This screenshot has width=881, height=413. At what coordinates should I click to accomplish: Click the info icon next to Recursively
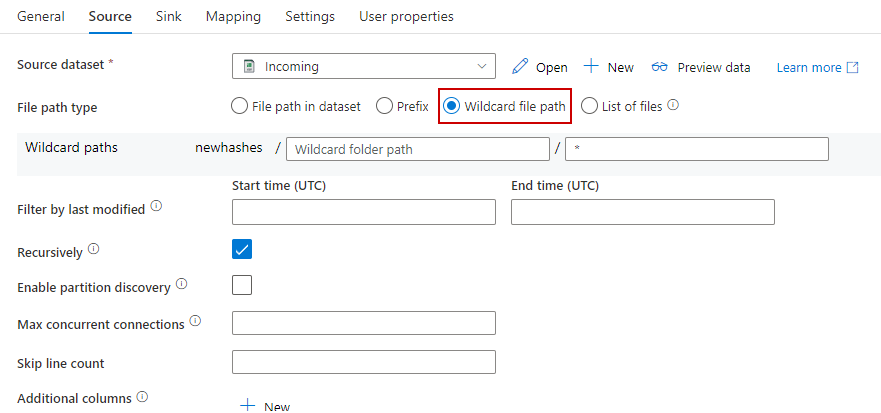click(93, 249)
